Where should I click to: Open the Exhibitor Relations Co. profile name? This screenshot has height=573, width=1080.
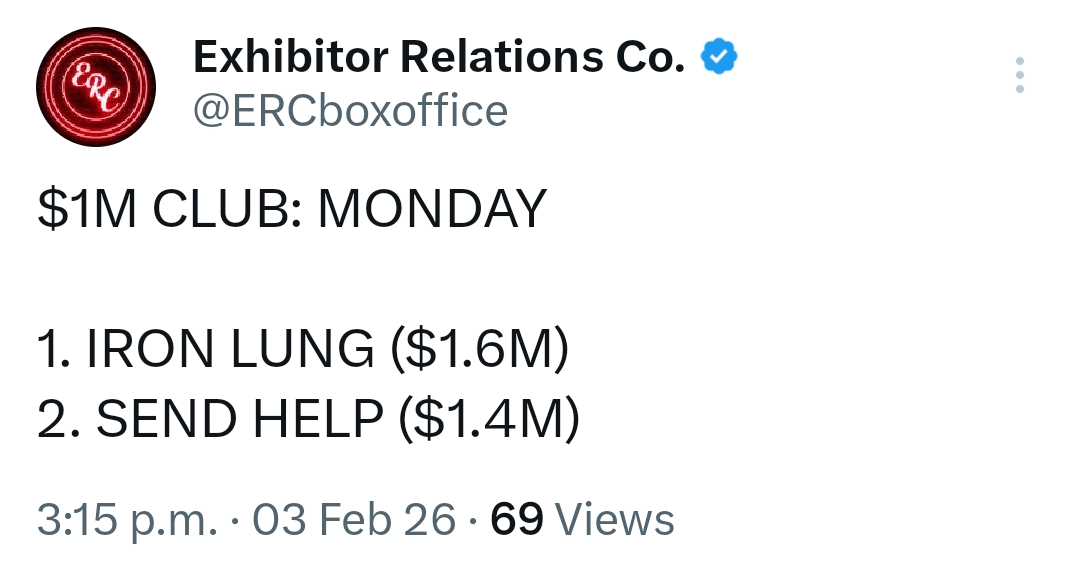438,58
